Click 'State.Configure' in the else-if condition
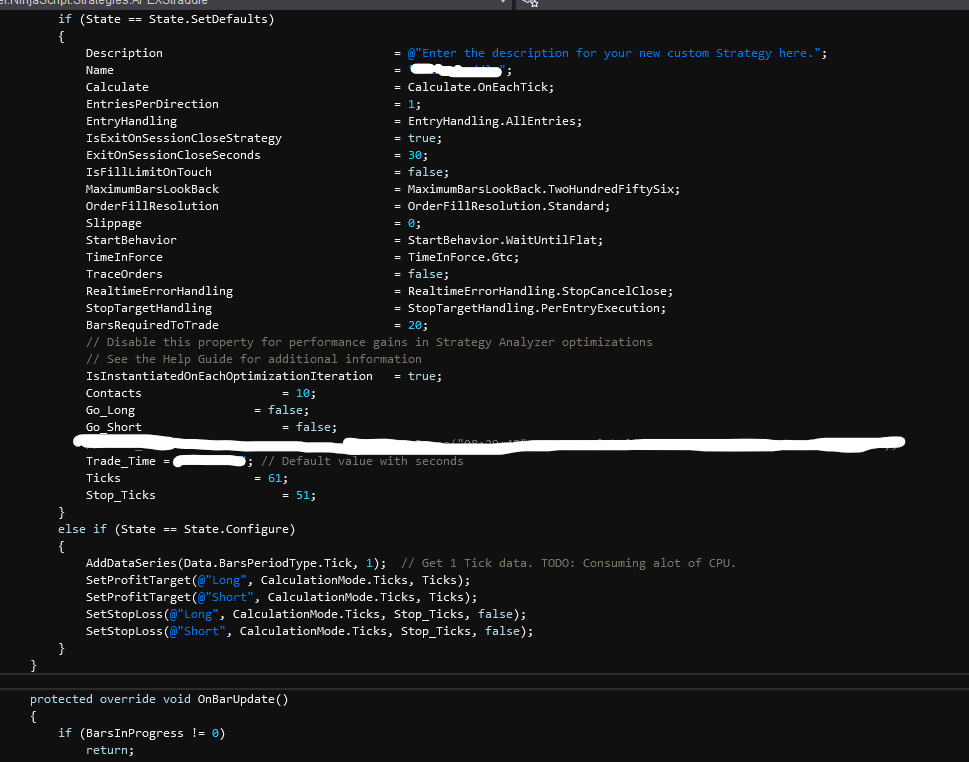 235,529
